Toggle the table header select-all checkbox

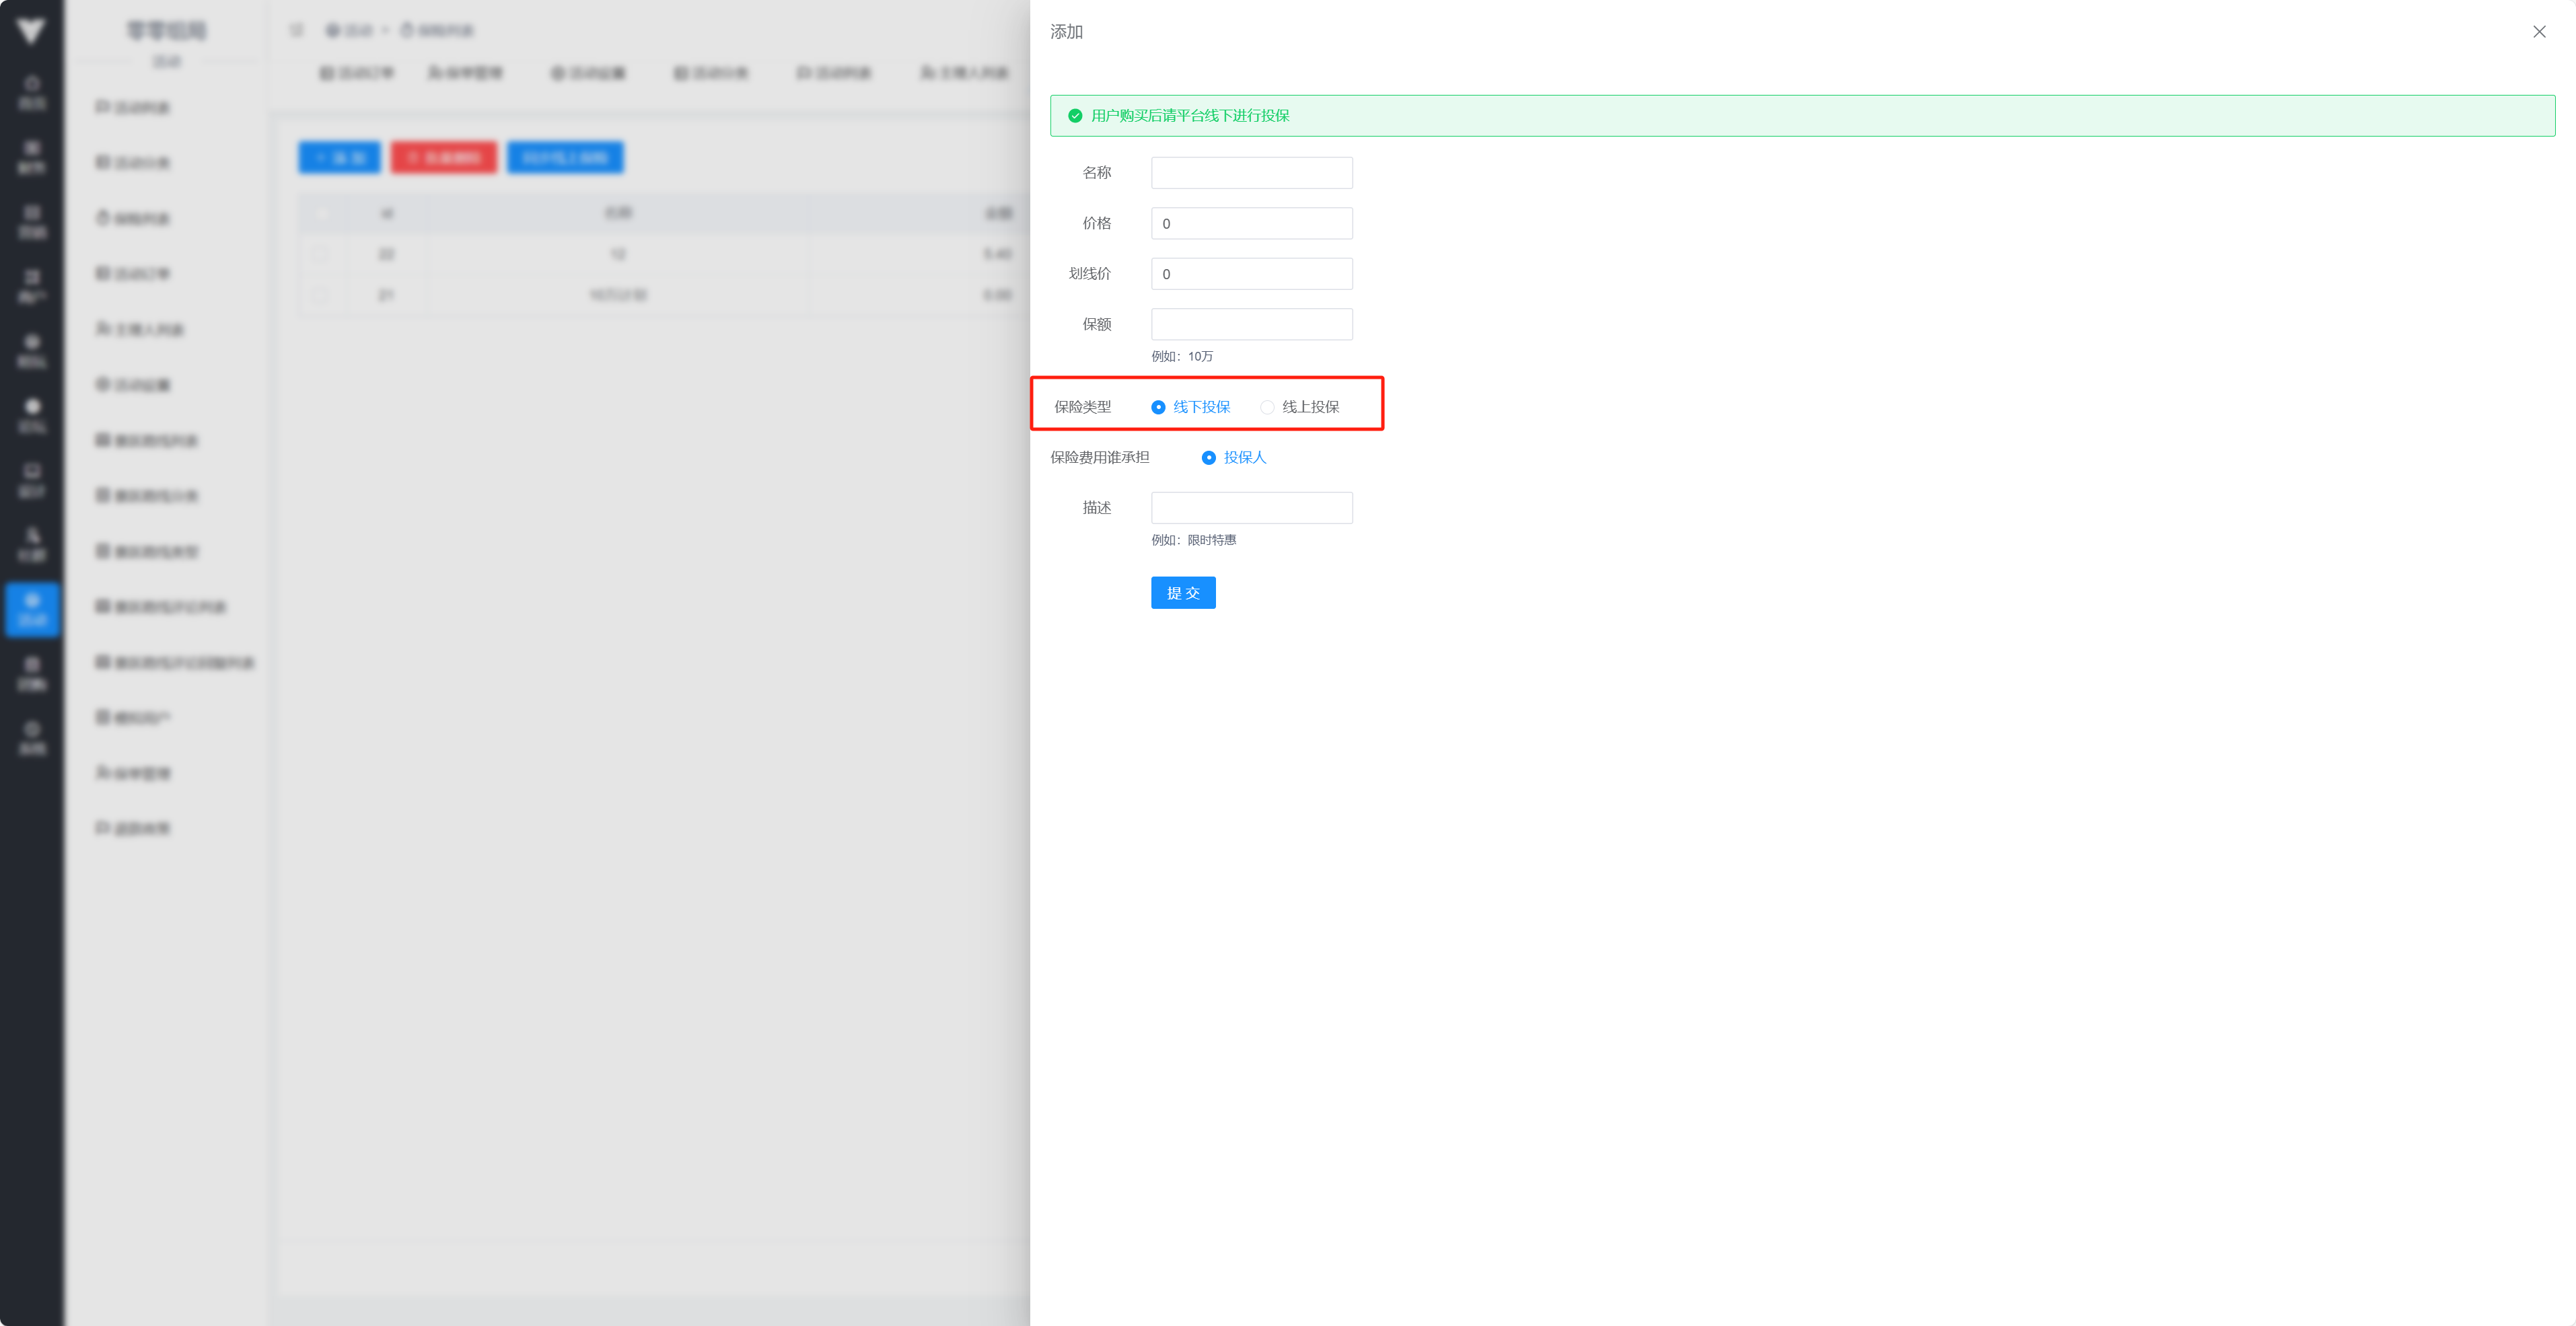(321, 213)
